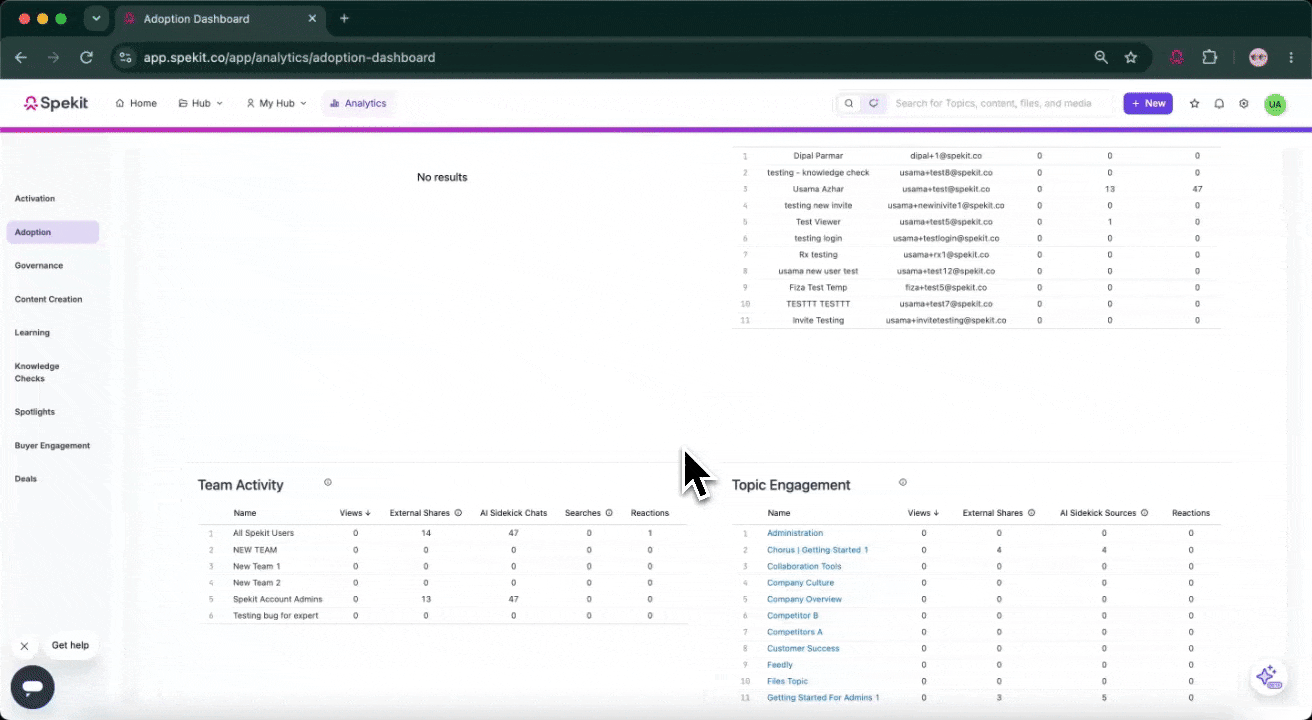The width and height of the screenshot is (1312, 720).
Task: Show info for AI Sidekick Sources column
Action: 1144,513
